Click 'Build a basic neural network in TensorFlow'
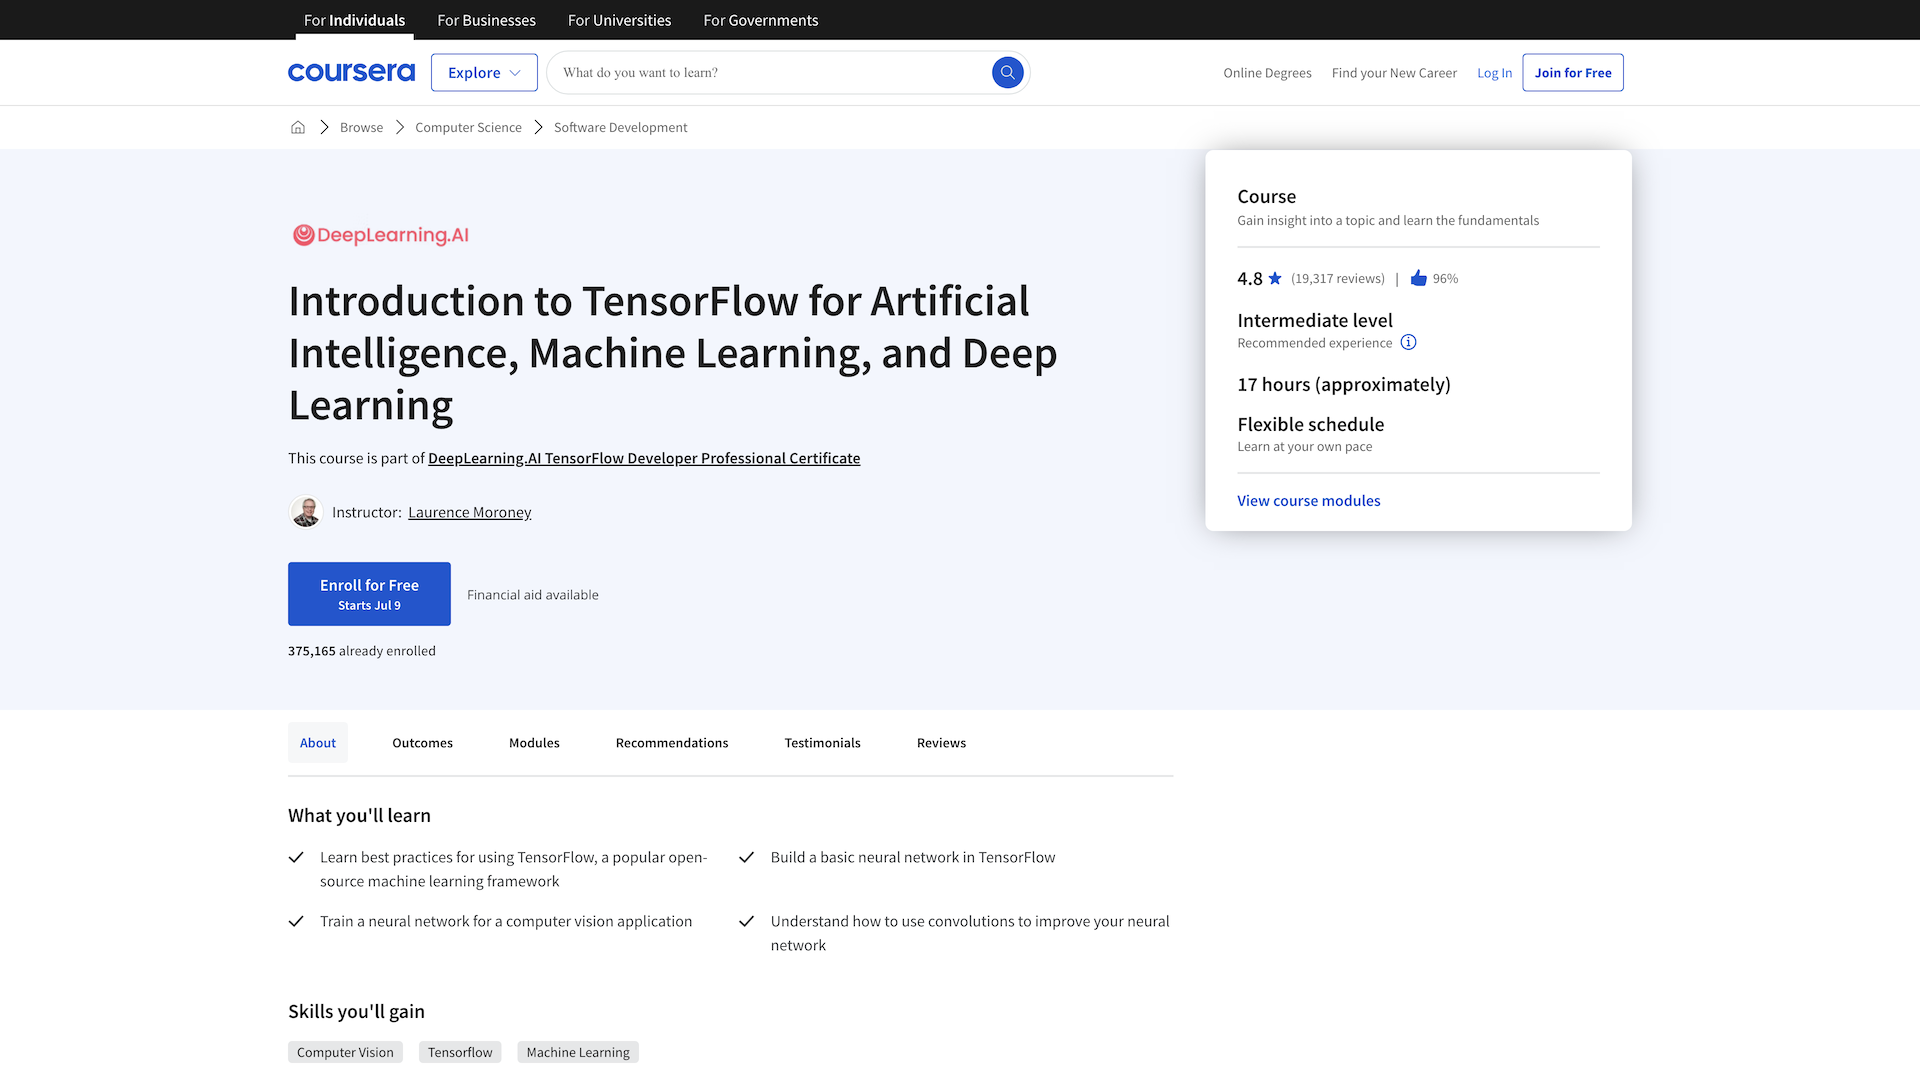This screenshot has width=1920, height=1080. click(x=912, y=857)
